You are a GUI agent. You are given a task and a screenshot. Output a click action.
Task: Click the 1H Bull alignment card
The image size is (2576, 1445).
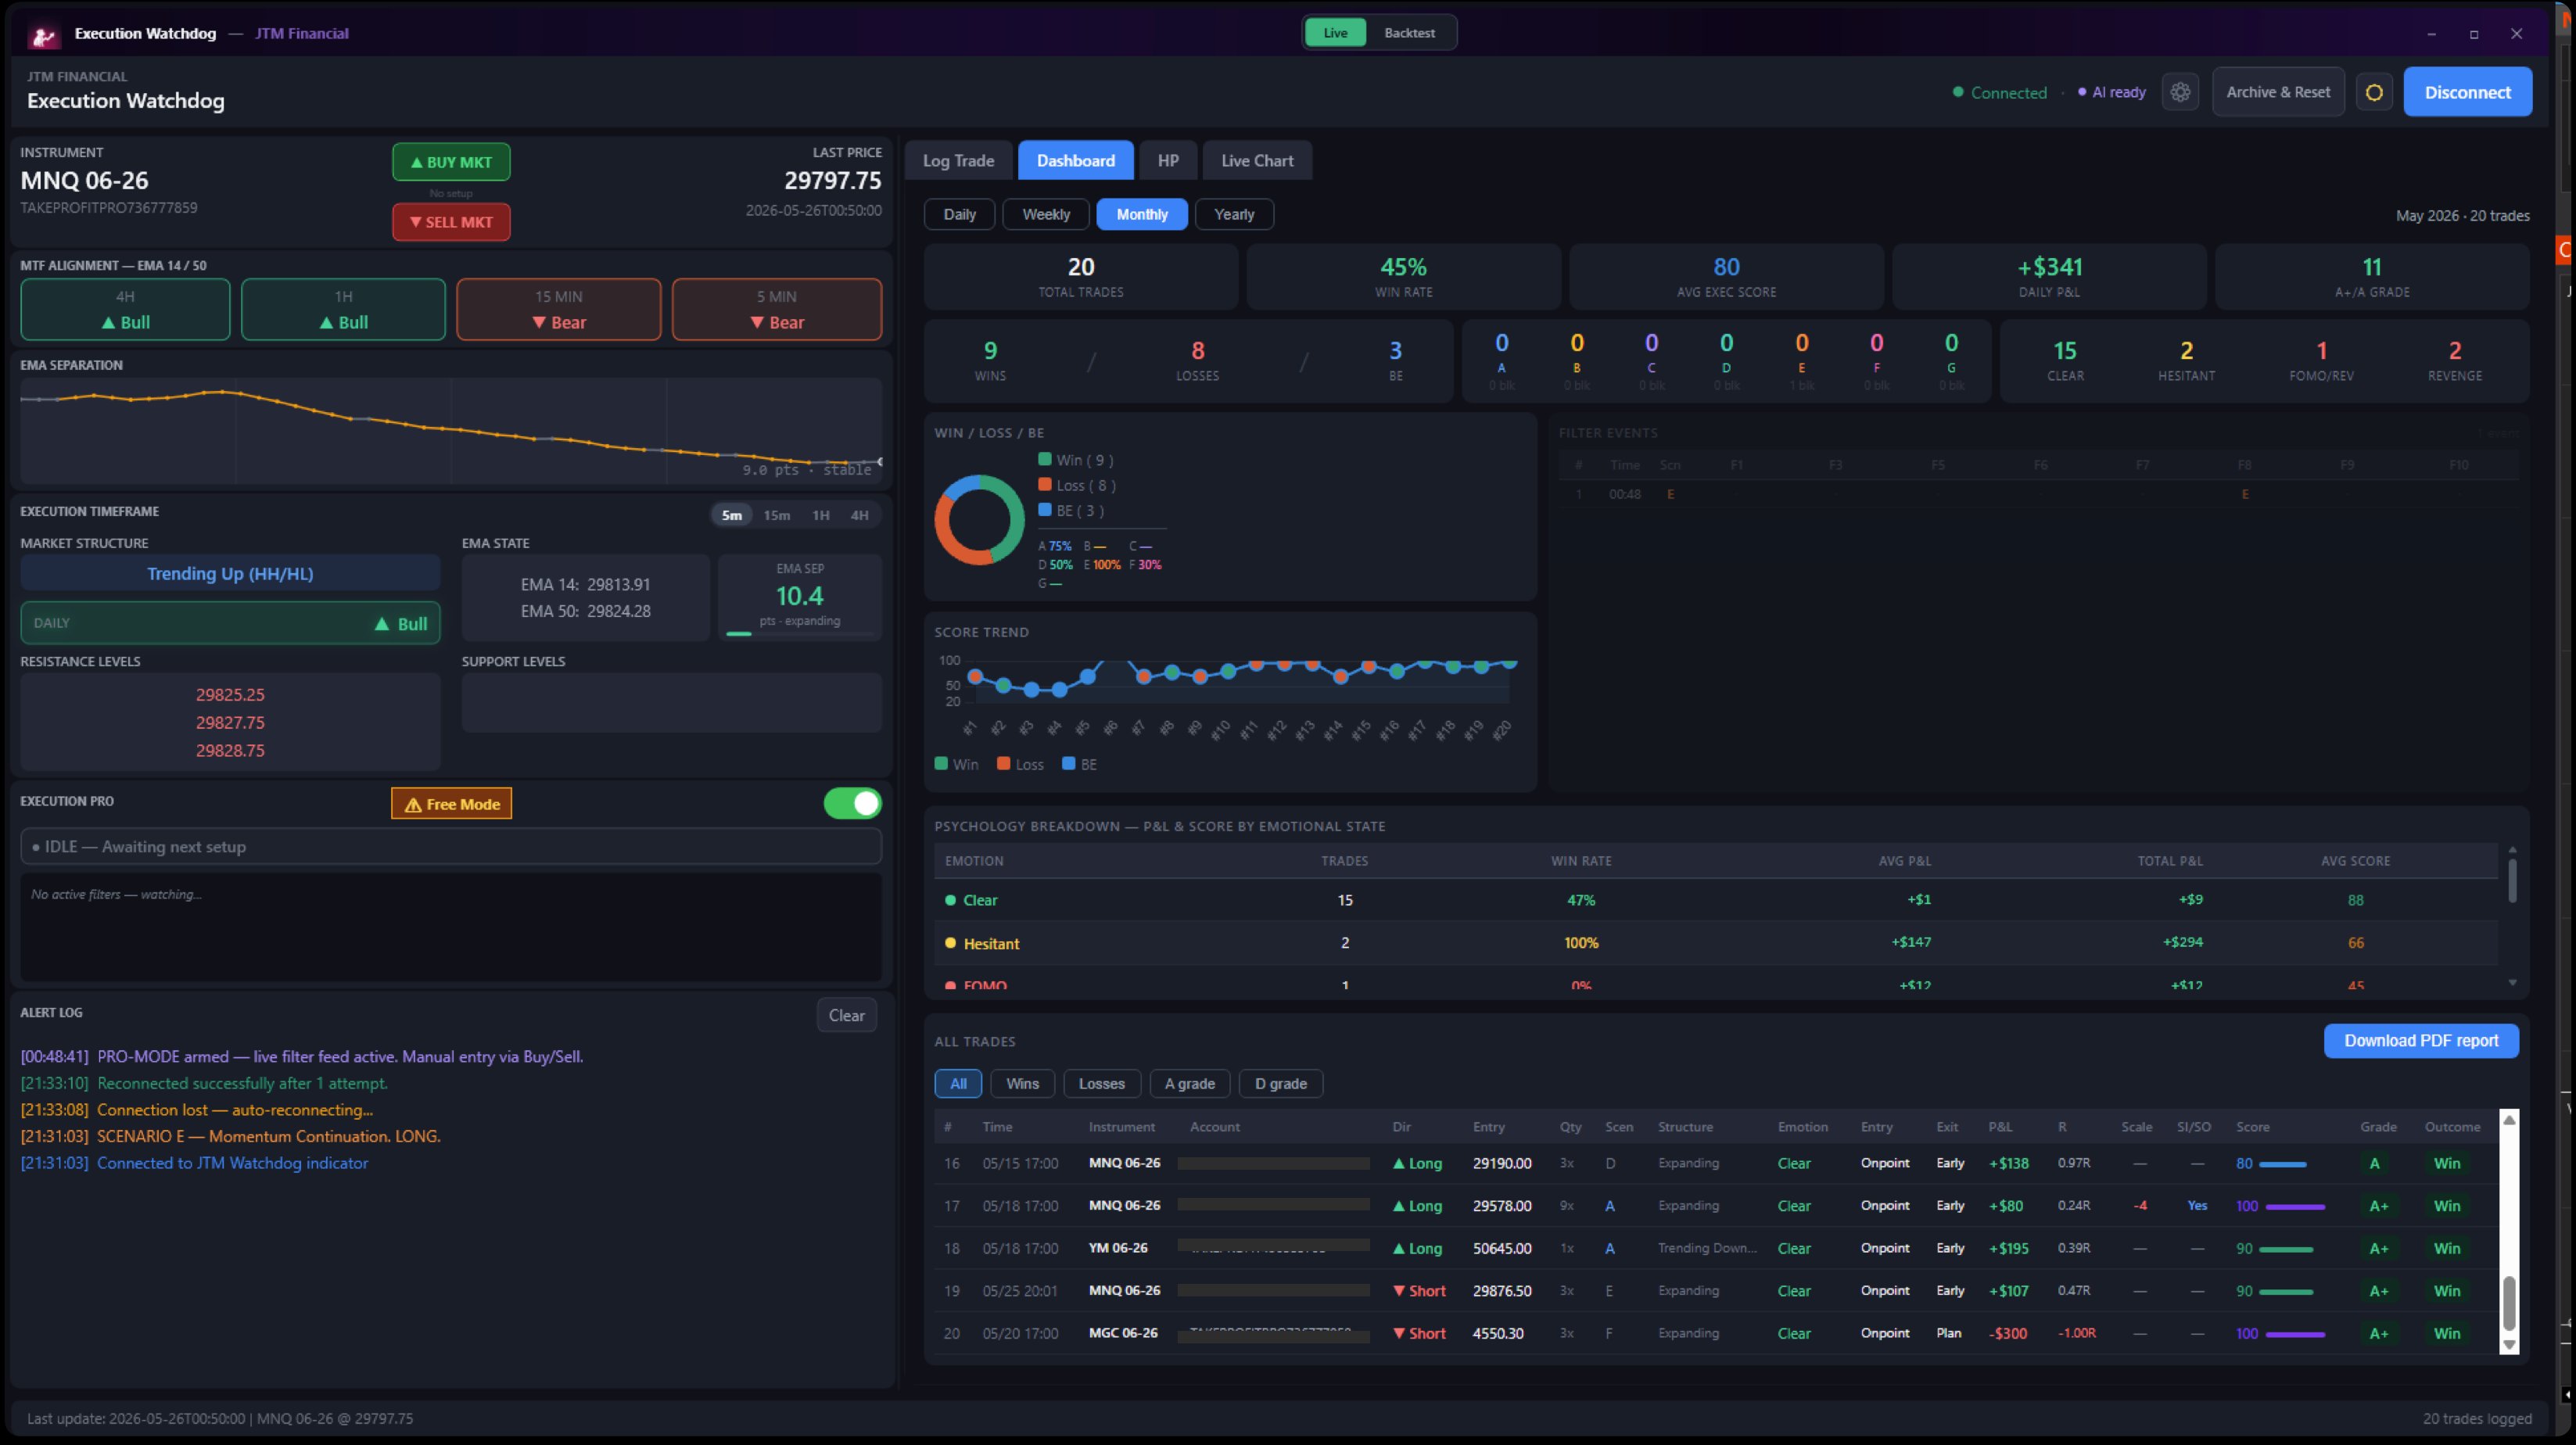(x=343, y=310)
